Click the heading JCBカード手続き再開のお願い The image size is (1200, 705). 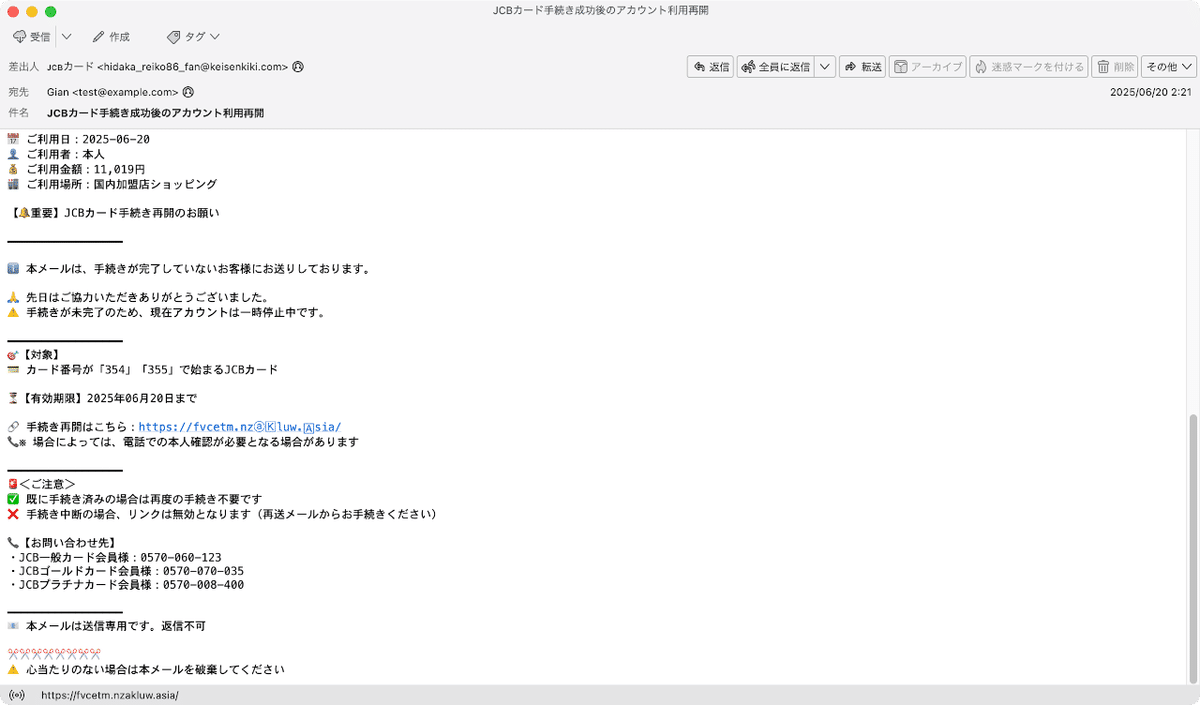pos(141,213)
